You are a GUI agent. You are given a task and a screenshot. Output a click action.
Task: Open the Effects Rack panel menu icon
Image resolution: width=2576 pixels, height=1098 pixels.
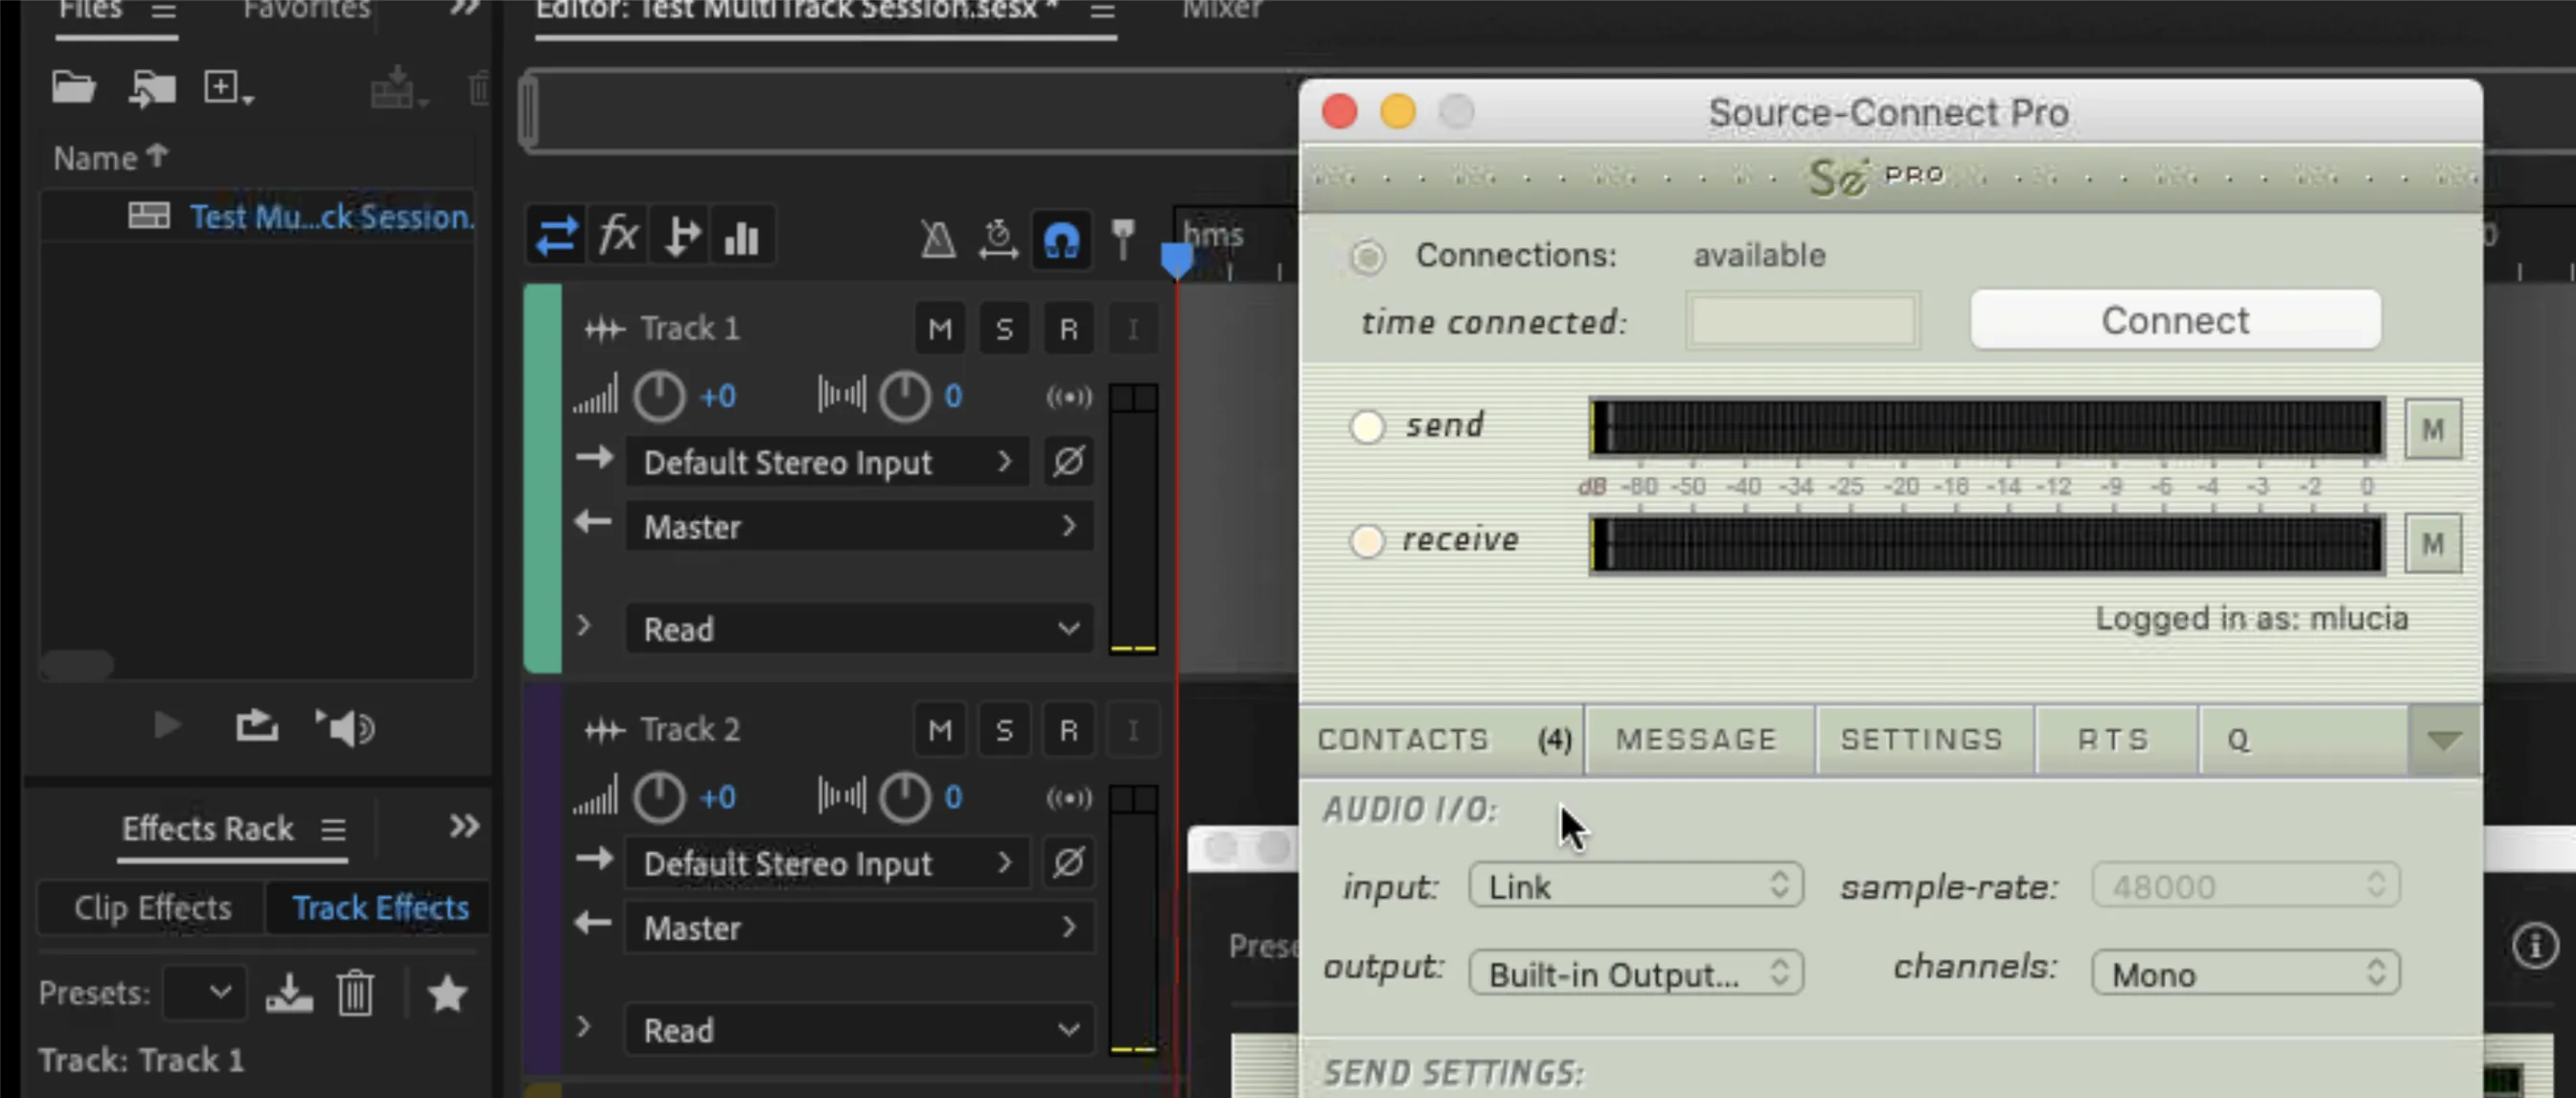pos(333,829)
